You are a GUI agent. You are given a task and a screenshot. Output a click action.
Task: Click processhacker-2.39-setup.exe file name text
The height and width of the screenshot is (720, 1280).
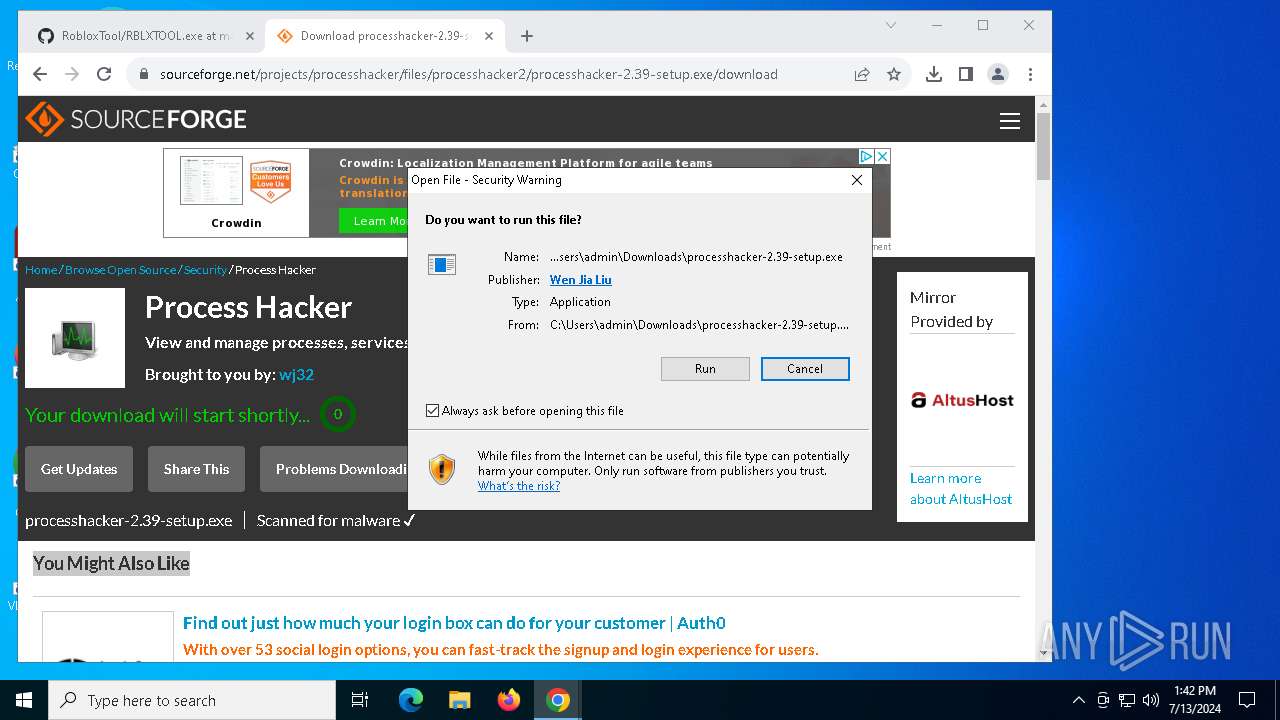coord(129,521)
